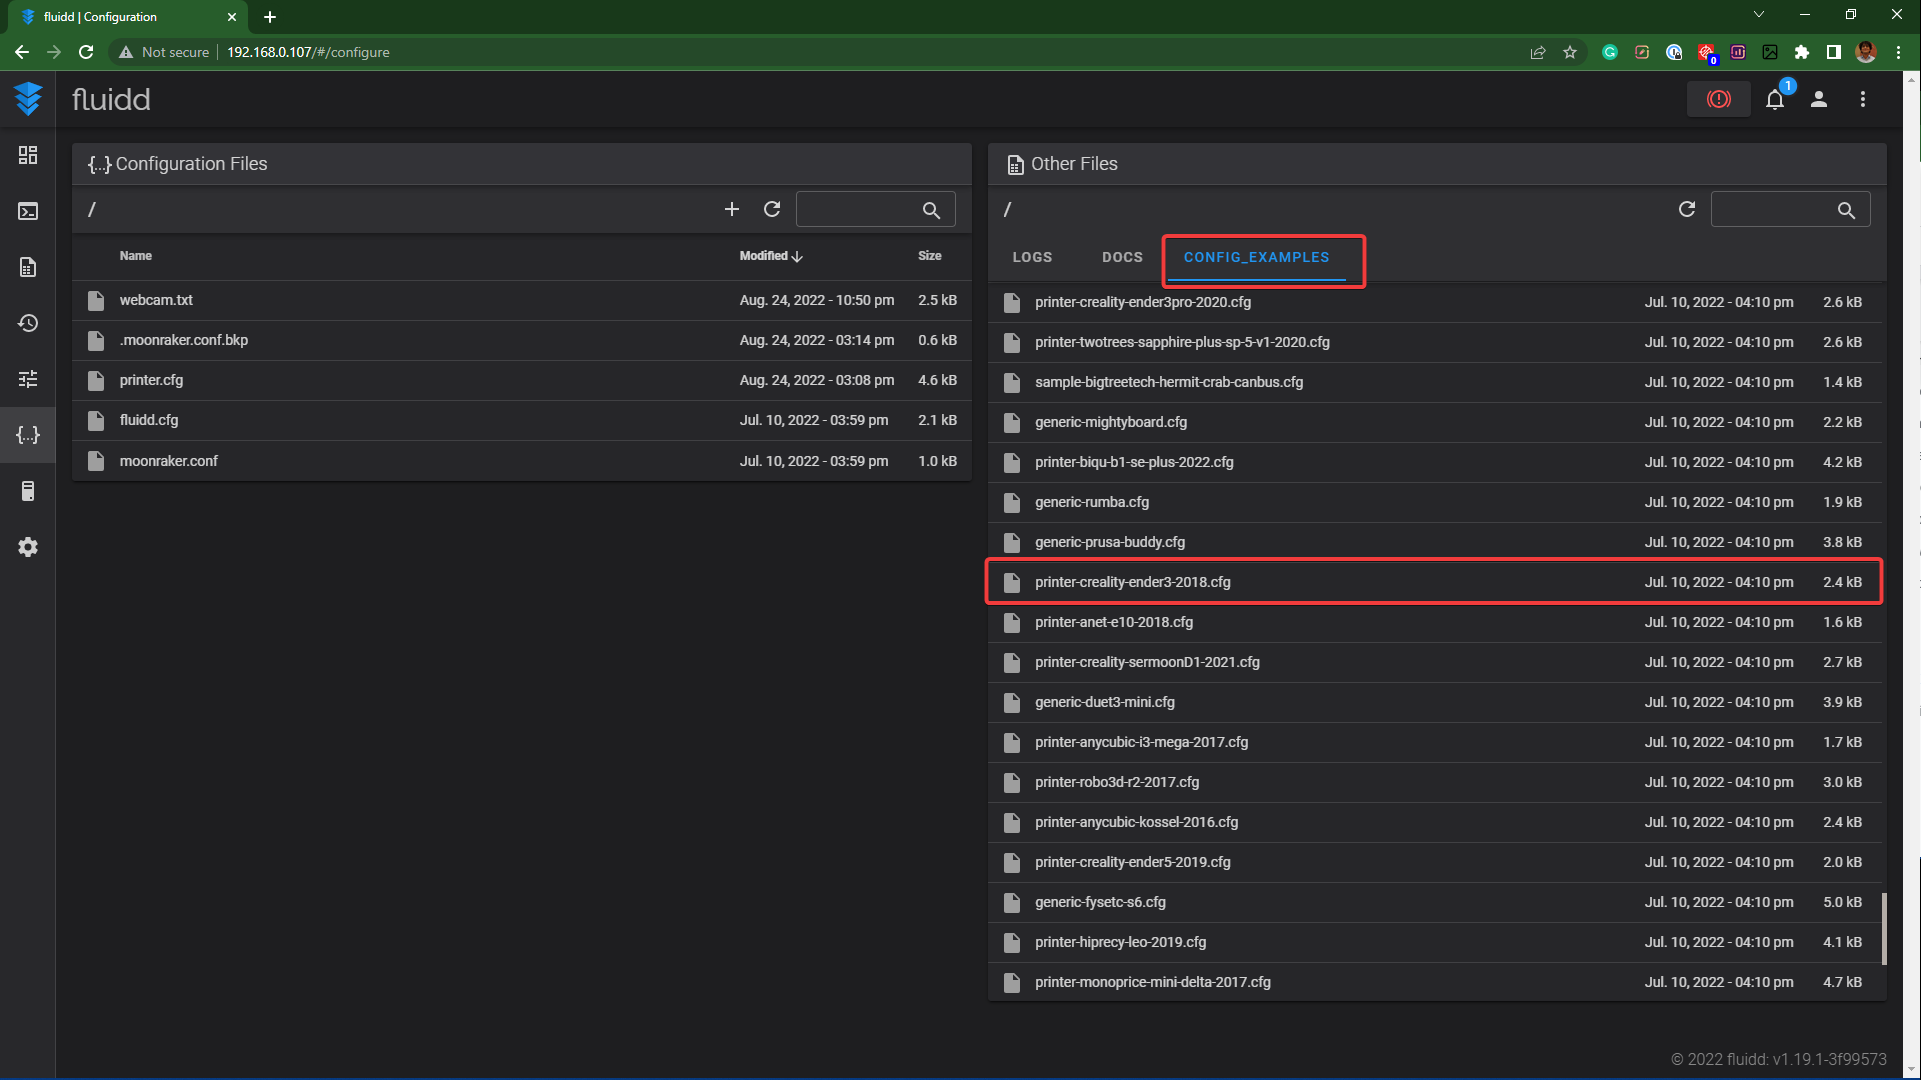
Task: Select the CONFIG_EXAMPLES tab
Action: tap(1257, 257)
